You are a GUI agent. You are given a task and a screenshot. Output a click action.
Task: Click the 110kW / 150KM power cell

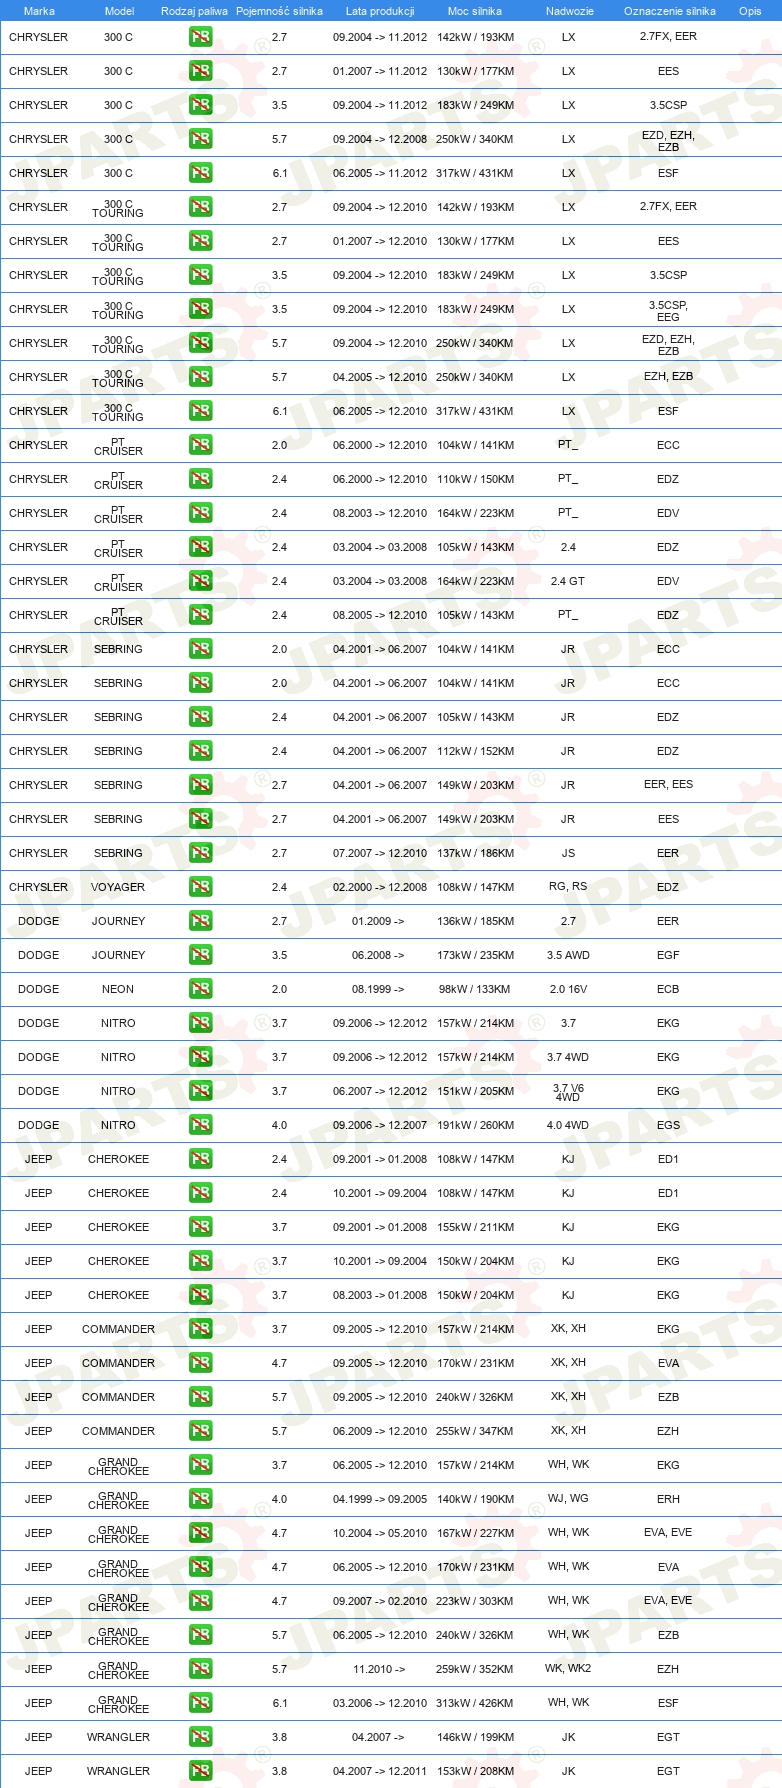click(x=475, y=479)
